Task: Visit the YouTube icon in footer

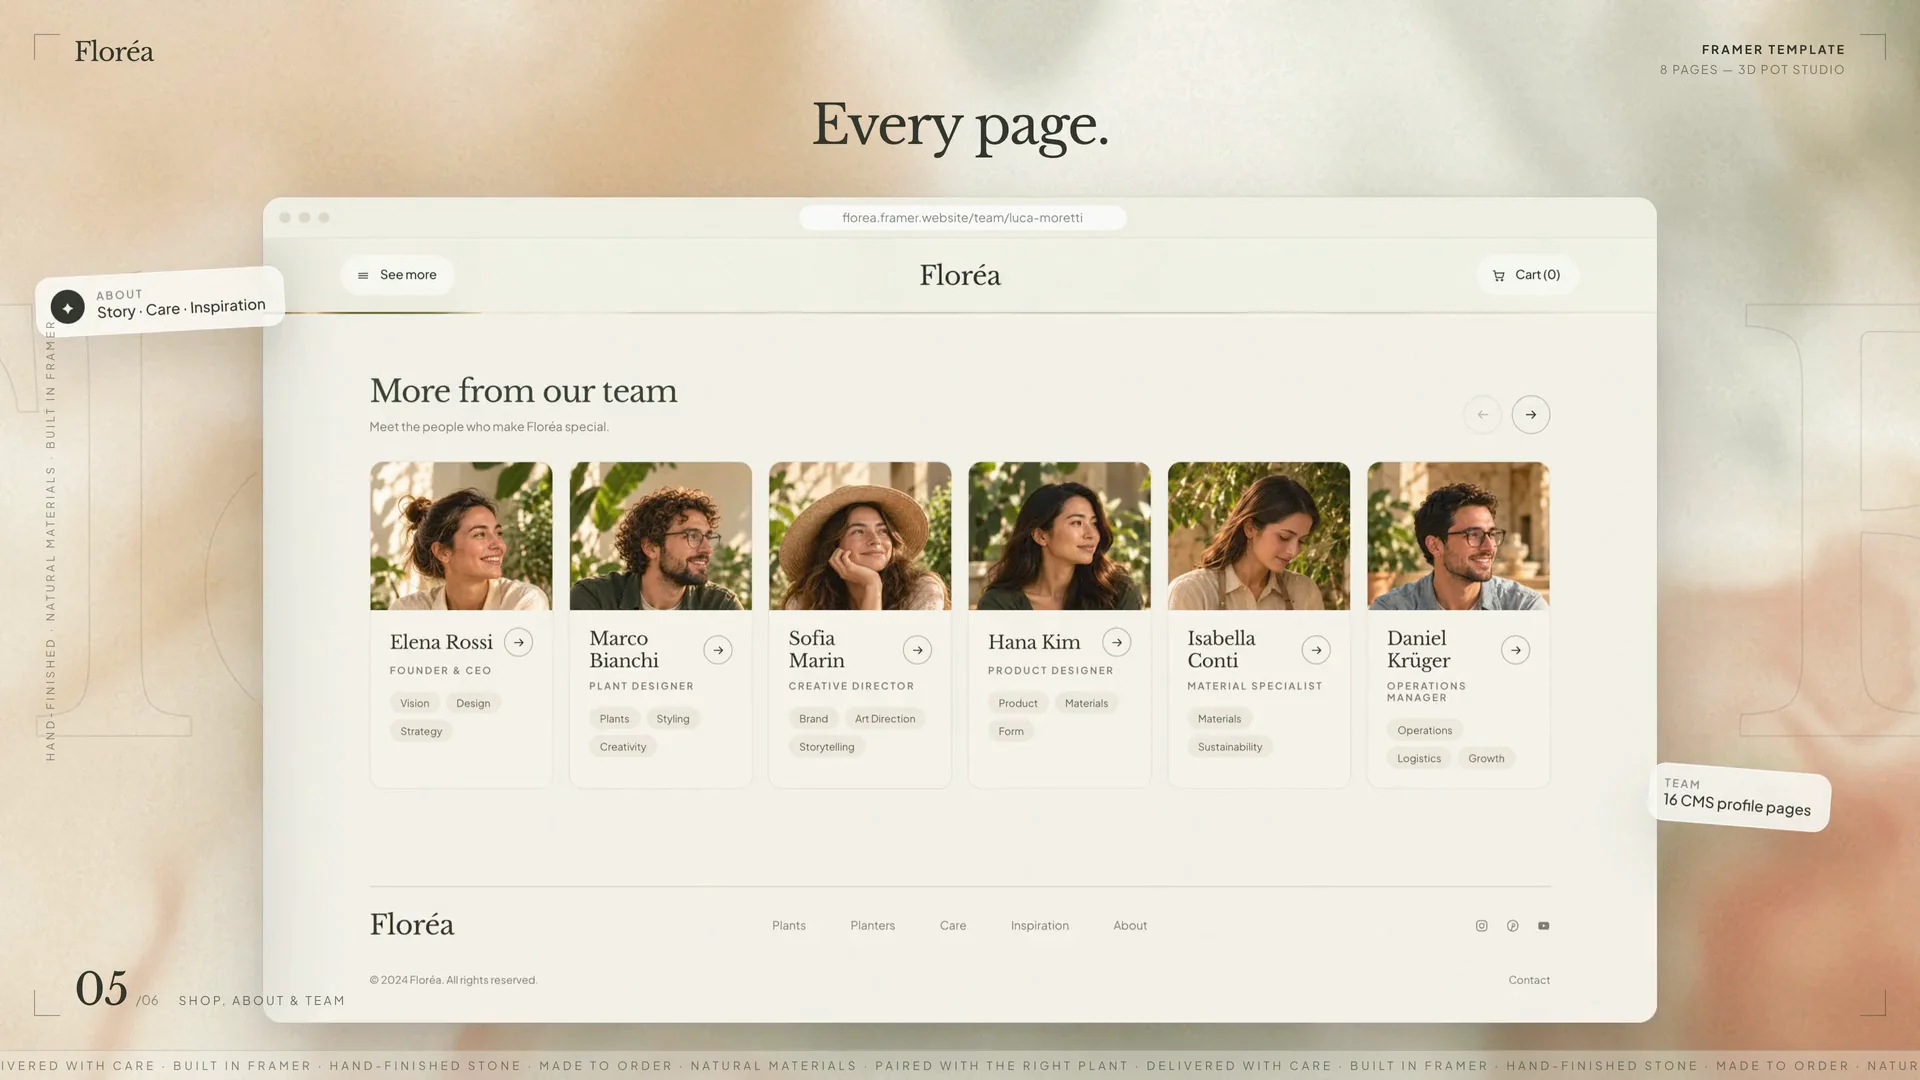Action: [x=1544, y=926]
